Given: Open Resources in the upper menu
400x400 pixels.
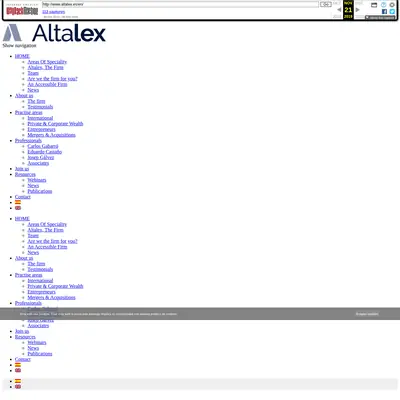Looking at the screenshot, I should tap(25, 175).
